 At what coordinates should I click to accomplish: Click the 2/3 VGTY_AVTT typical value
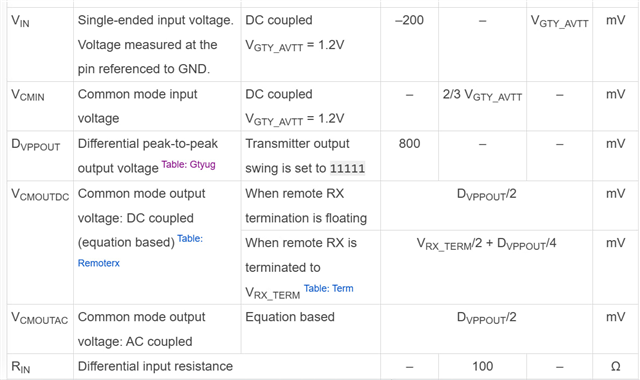tap(482, 95)
